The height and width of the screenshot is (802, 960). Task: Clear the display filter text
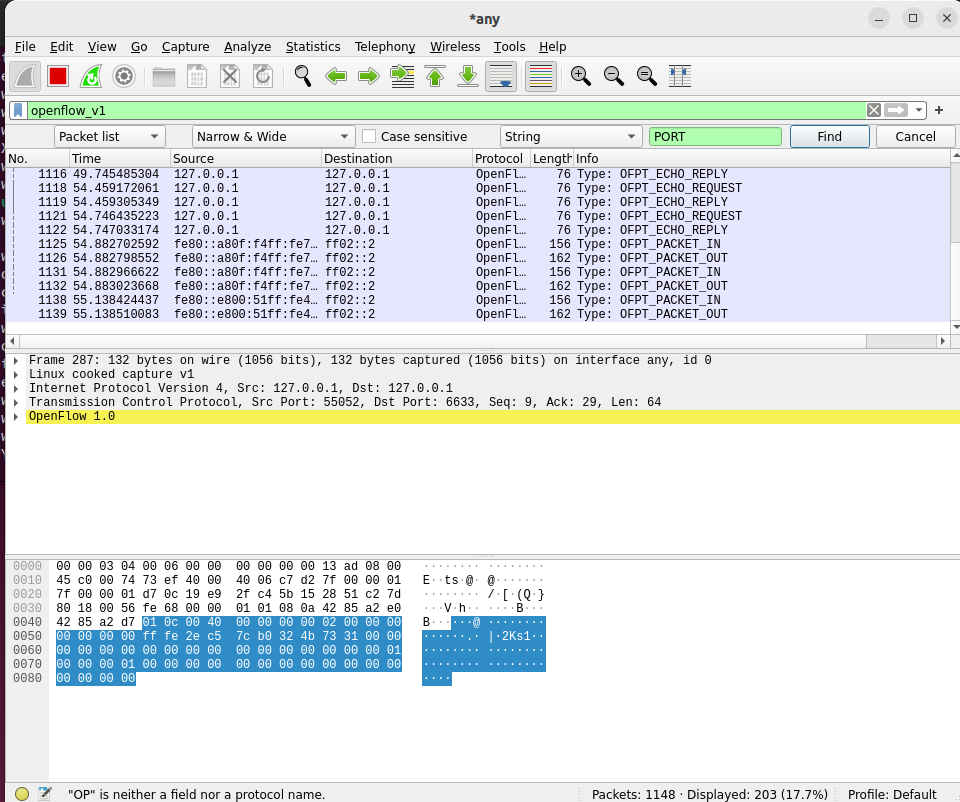click(874, 110)
